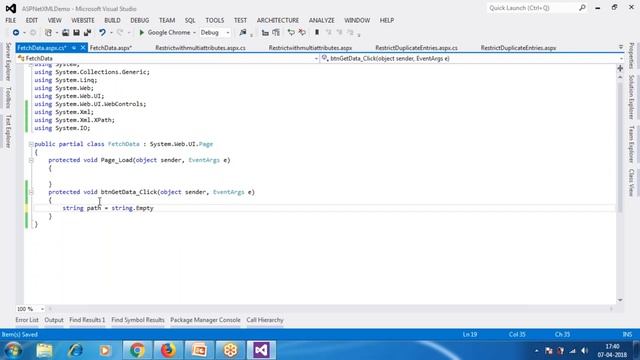Open the FILE menu
Screen dimensions: 640x360
pyautogui.click(x=11, y=20)
